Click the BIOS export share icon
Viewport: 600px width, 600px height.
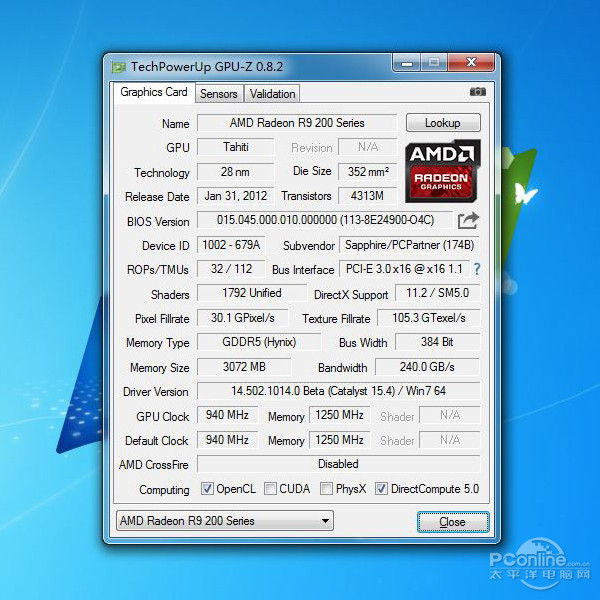468,220
